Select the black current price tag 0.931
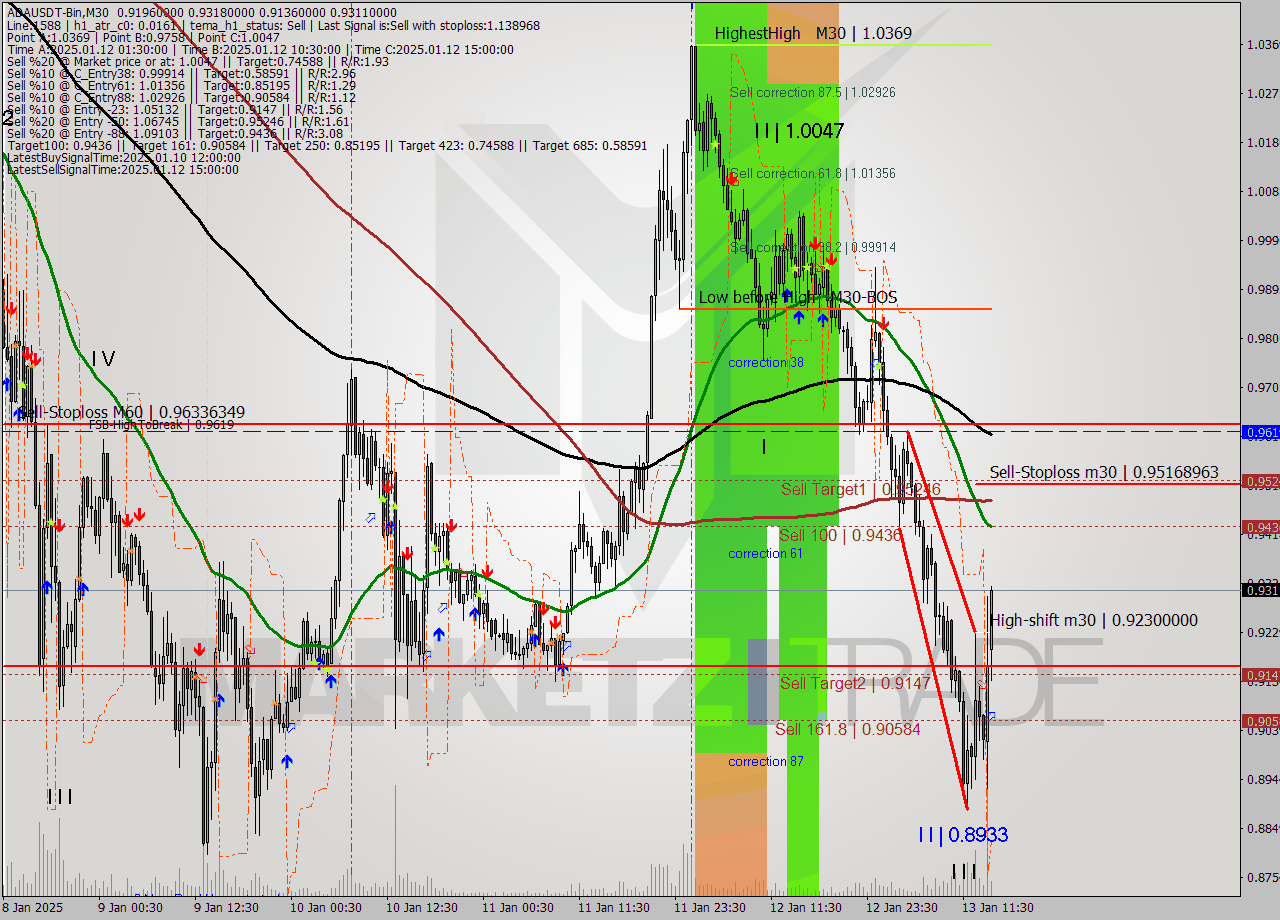The height and width of the screenshot is (920, 1280). coord(1260,590)
